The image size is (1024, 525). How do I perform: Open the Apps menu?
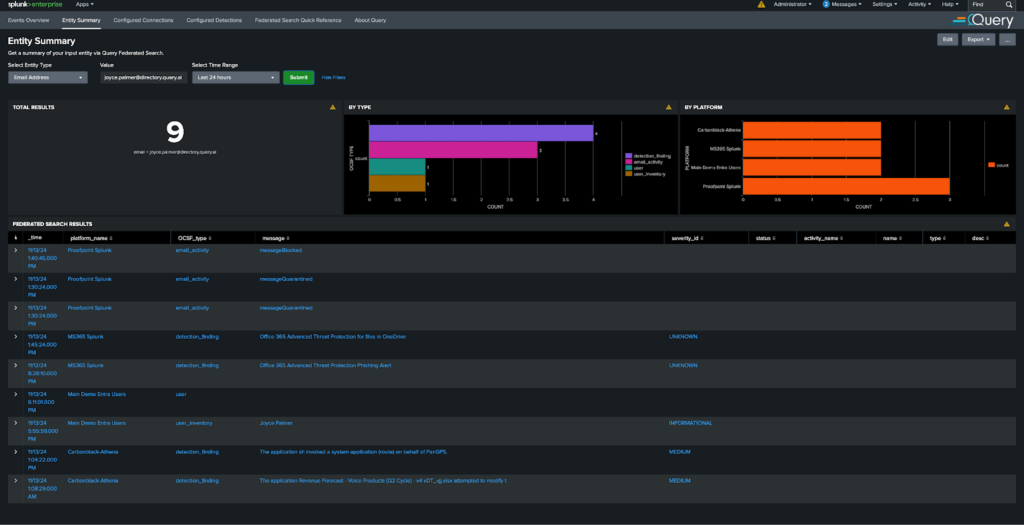(x=84, y=5)
